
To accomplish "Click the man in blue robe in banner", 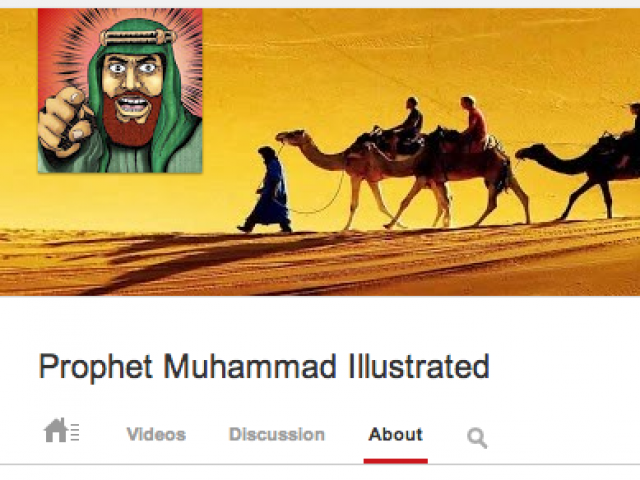I will (267, 191).
